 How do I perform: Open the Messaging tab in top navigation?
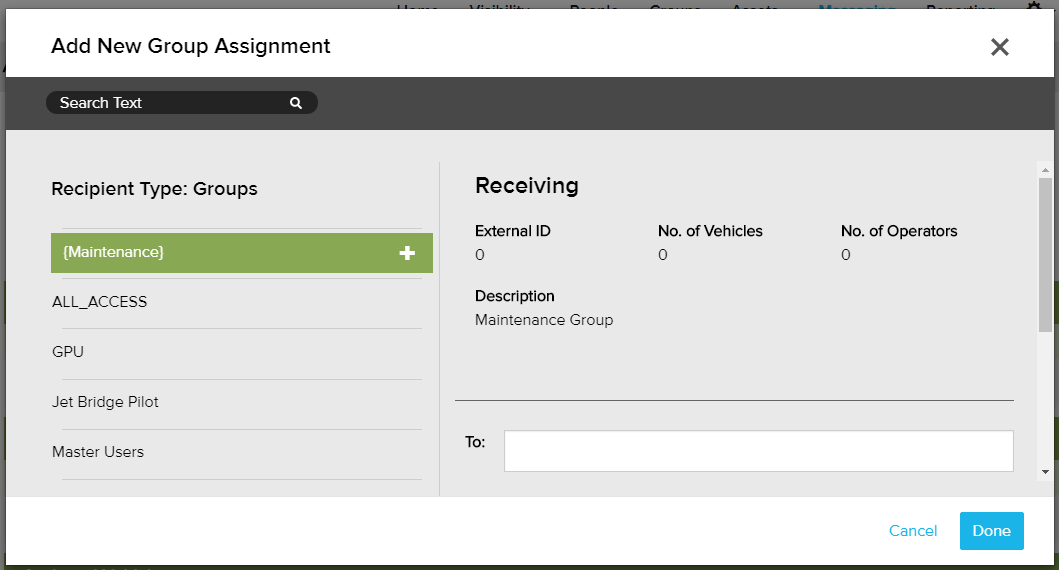[x=856, y=6]
